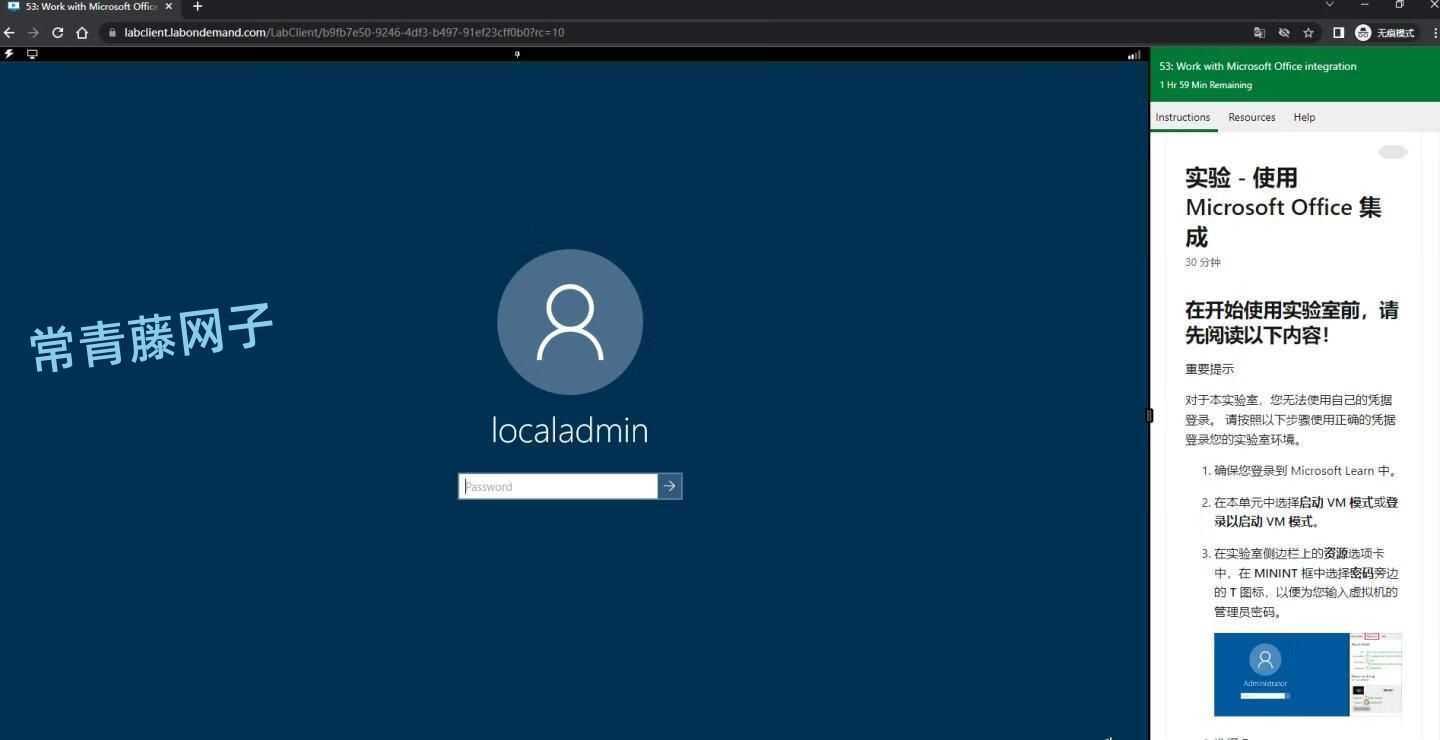Image resolution: width=1440 pixels, height=740 pixels.
Task: Click the lightning bolt commands icon
Action: tap(9, 54)
